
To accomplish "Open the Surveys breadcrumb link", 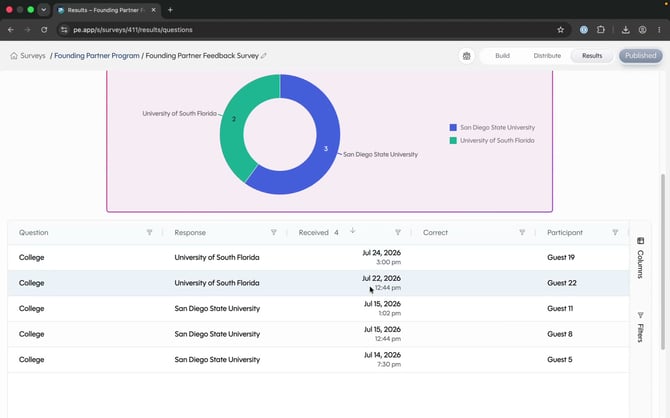I will coord(32,56).
